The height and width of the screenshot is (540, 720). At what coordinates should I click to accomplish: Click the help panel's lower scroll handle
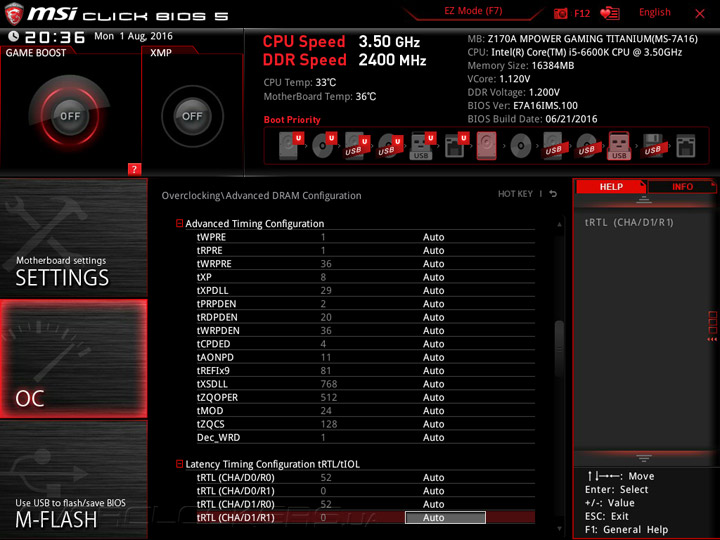[x=644, y=458]
